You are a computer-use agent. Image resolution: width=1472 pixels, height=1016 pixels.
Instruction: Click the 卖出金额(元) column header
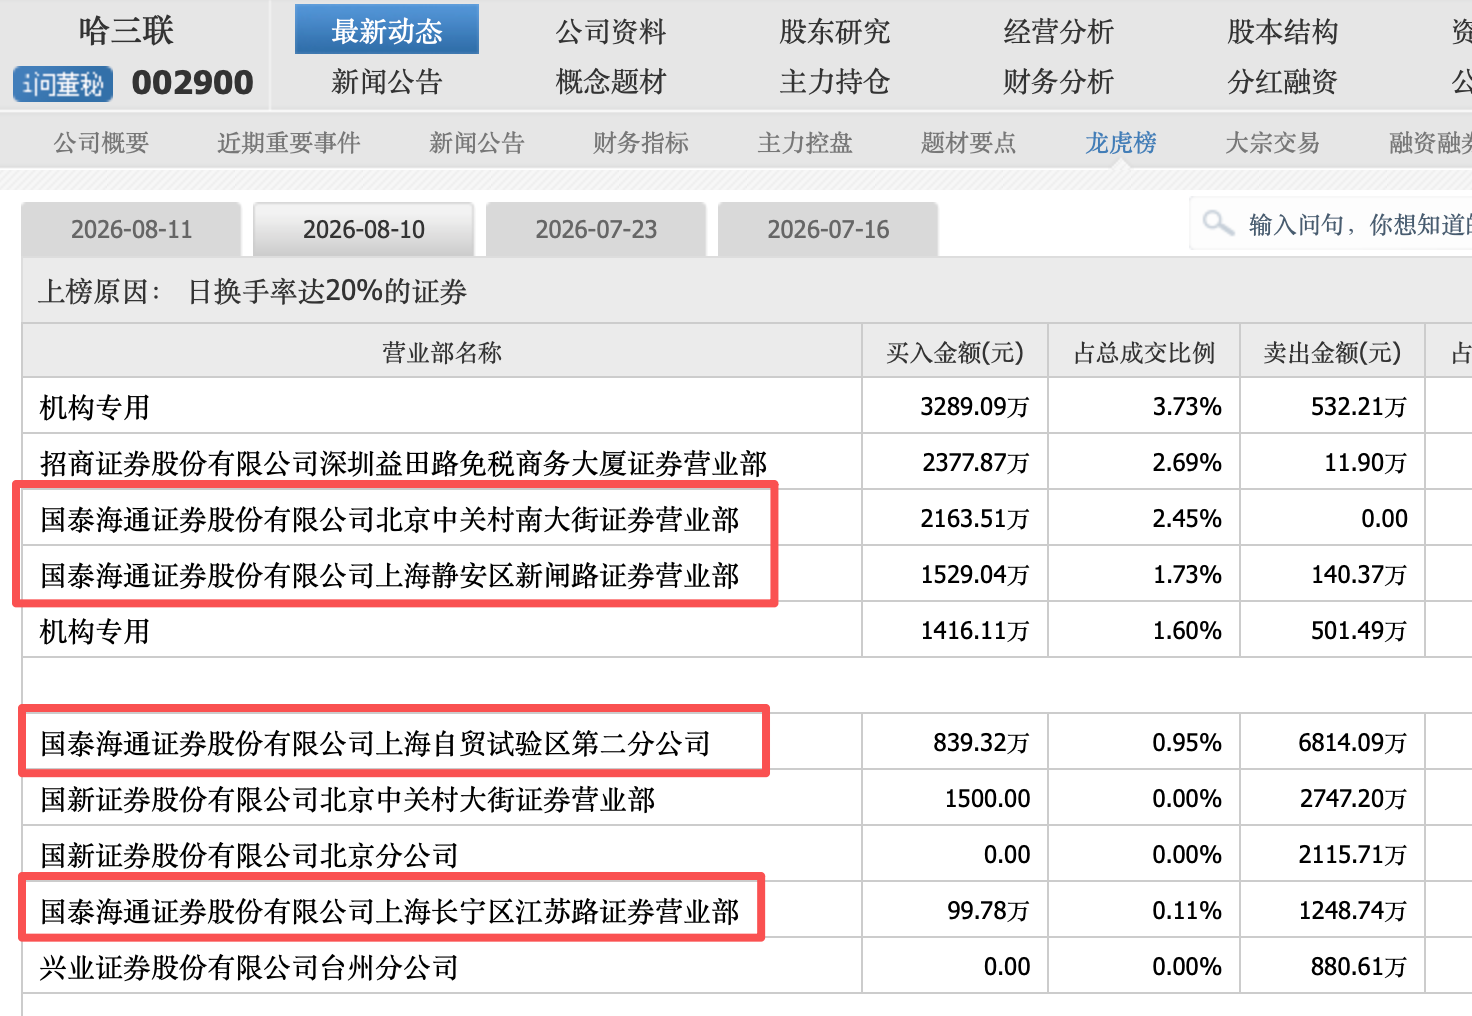point(1333,351)
